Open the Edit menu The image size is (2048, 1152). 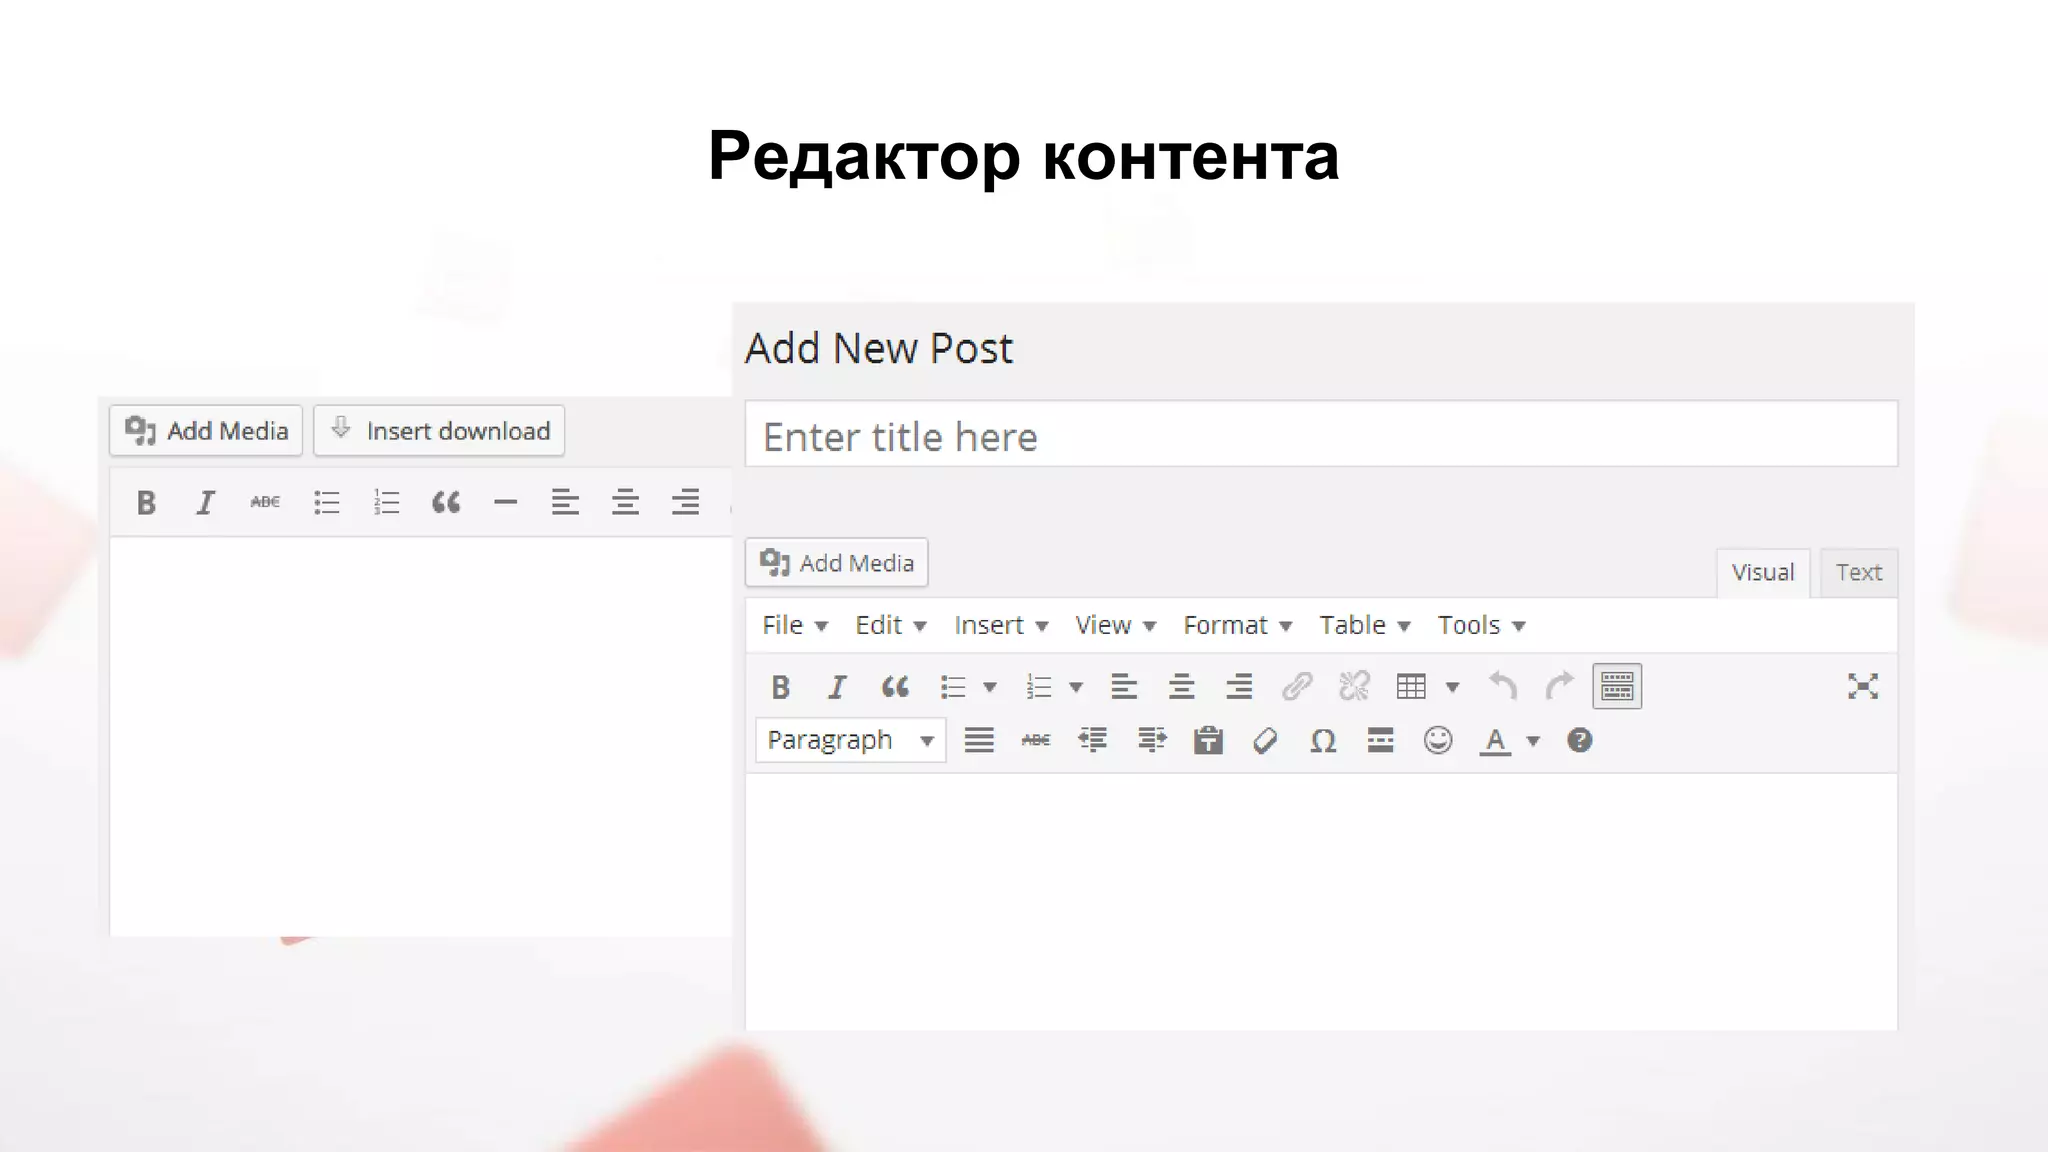pos(891,625)
